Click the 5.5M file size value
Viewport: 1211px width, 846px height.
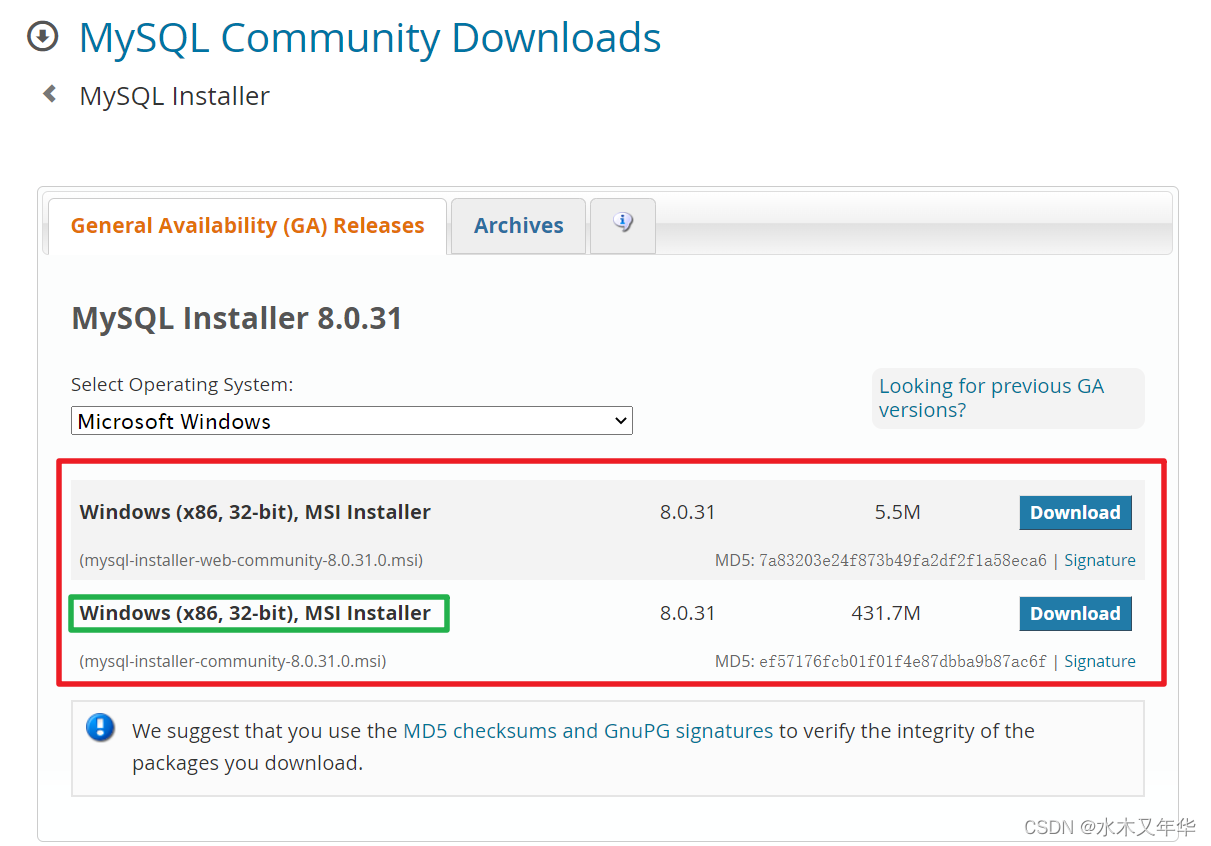coord(897,512)
